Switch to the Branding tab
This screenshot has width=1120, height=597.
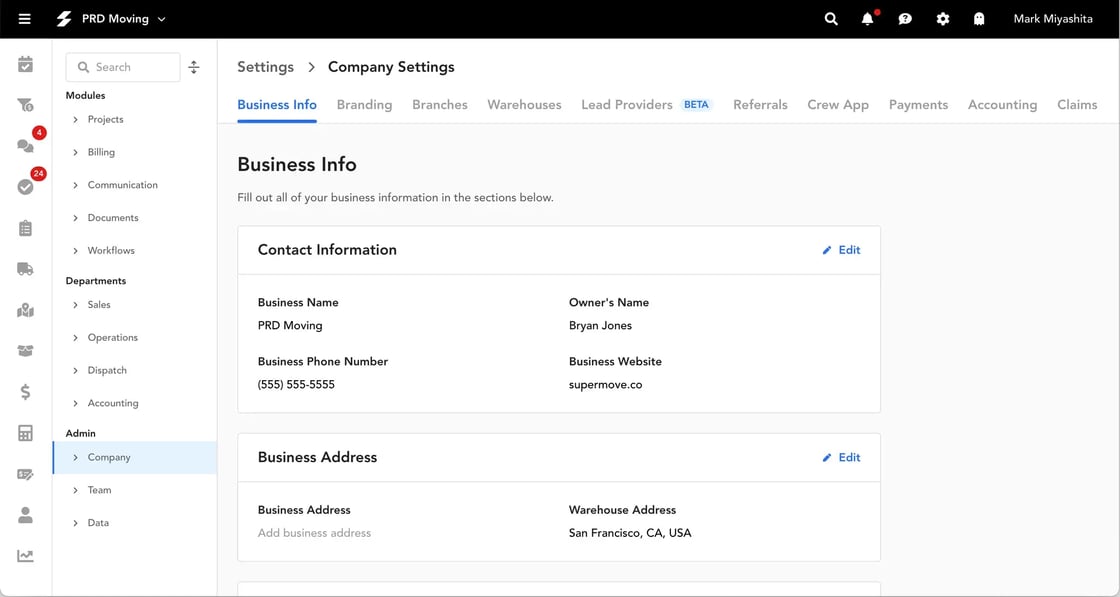(364, 104)
